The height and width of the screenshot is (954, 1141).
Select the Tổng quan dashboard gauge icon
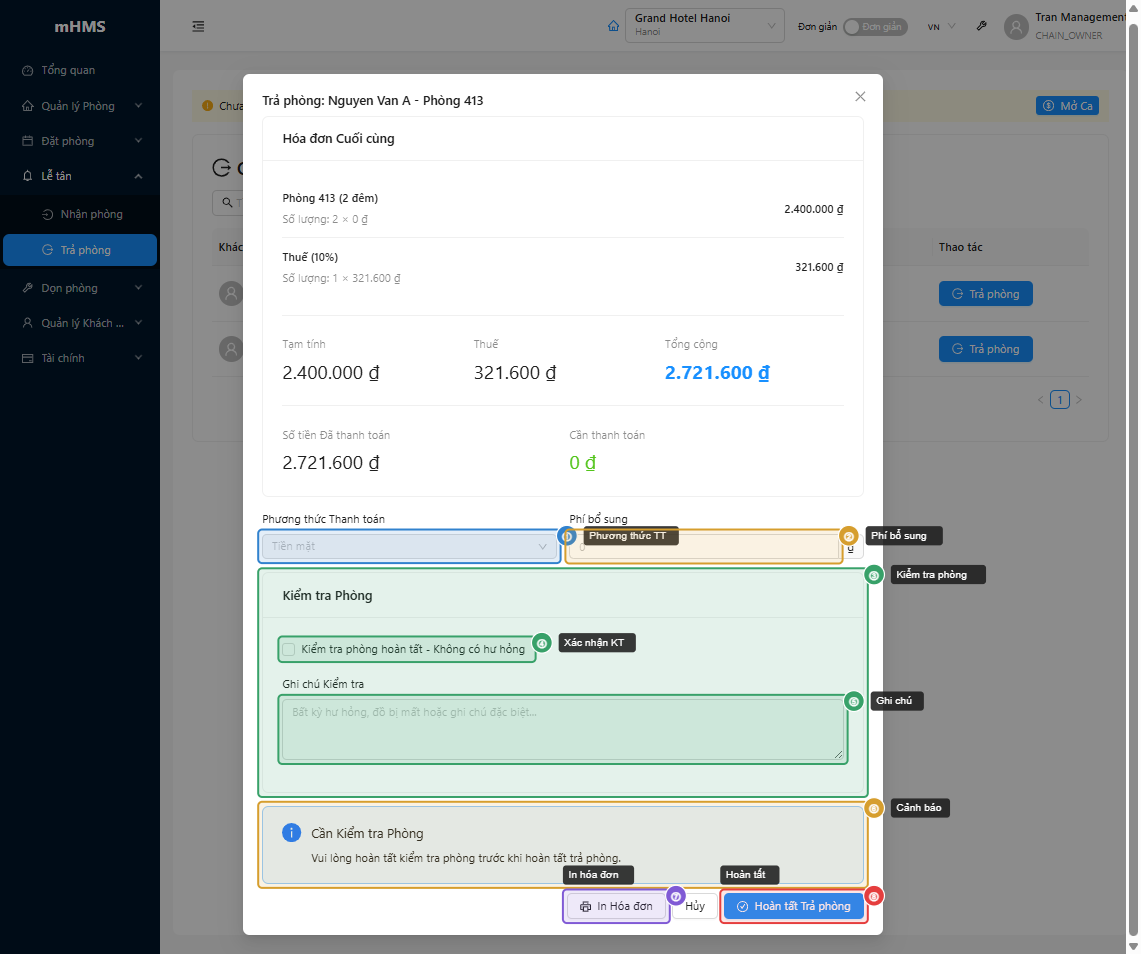26,70
